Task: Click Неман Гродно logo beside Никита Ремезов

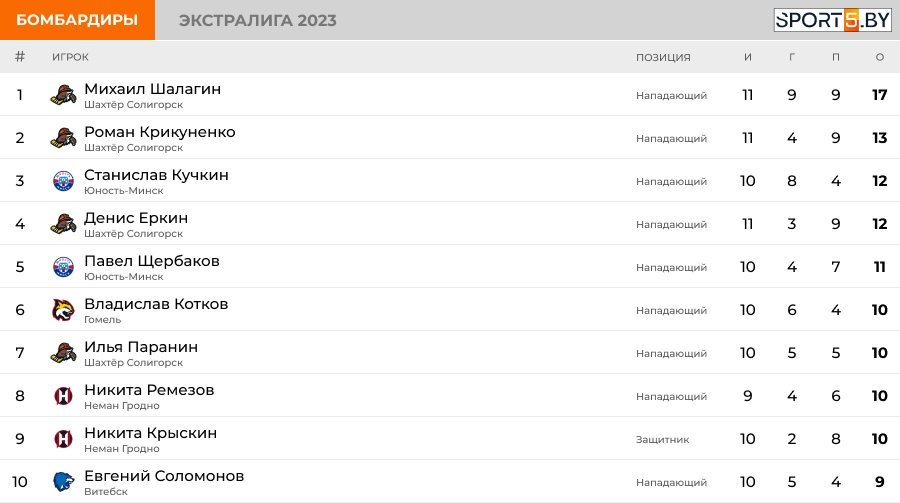Action: (64, 396)
